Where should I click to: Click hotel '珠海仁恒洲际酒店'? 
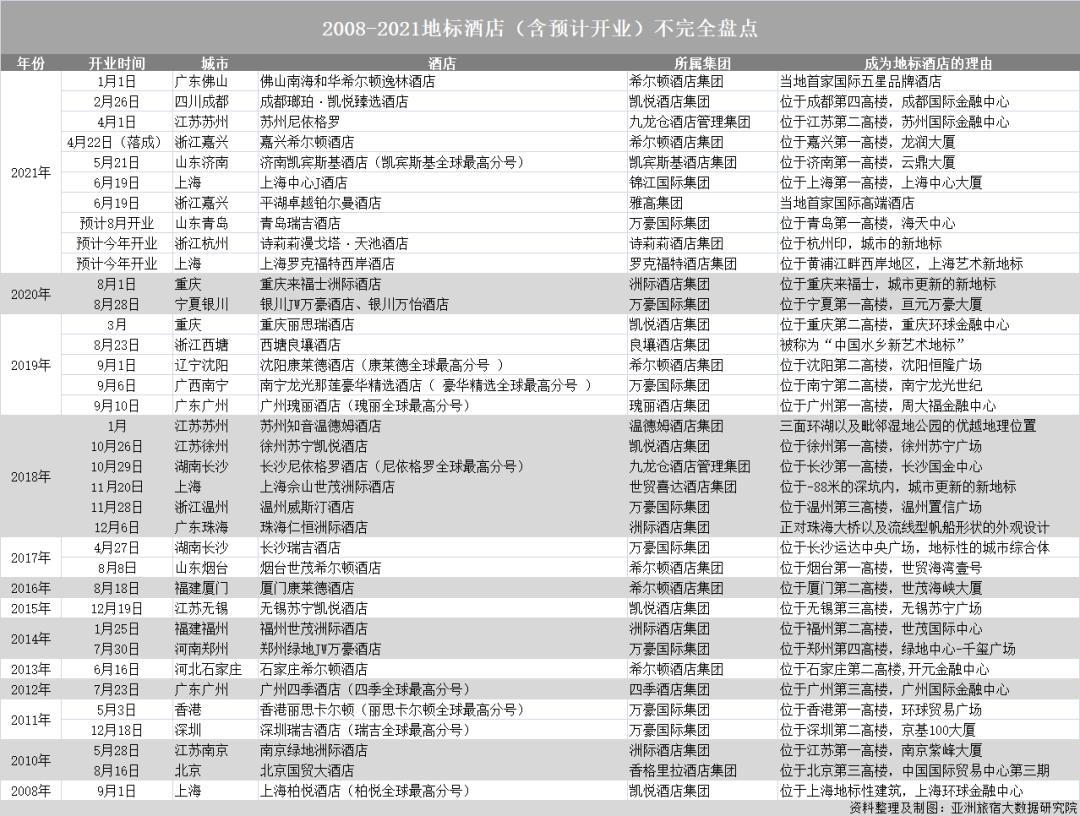313,527
